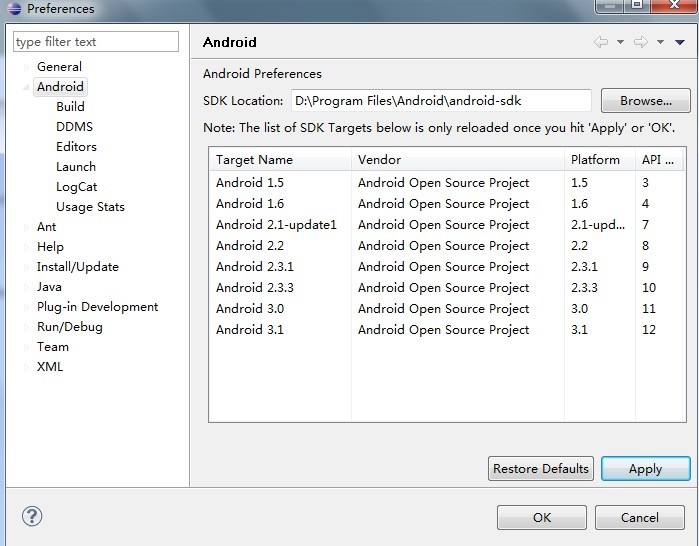Select the Android 1.6 target row
The height and width of the screenshot is (546, 699).
click(447, 204)
